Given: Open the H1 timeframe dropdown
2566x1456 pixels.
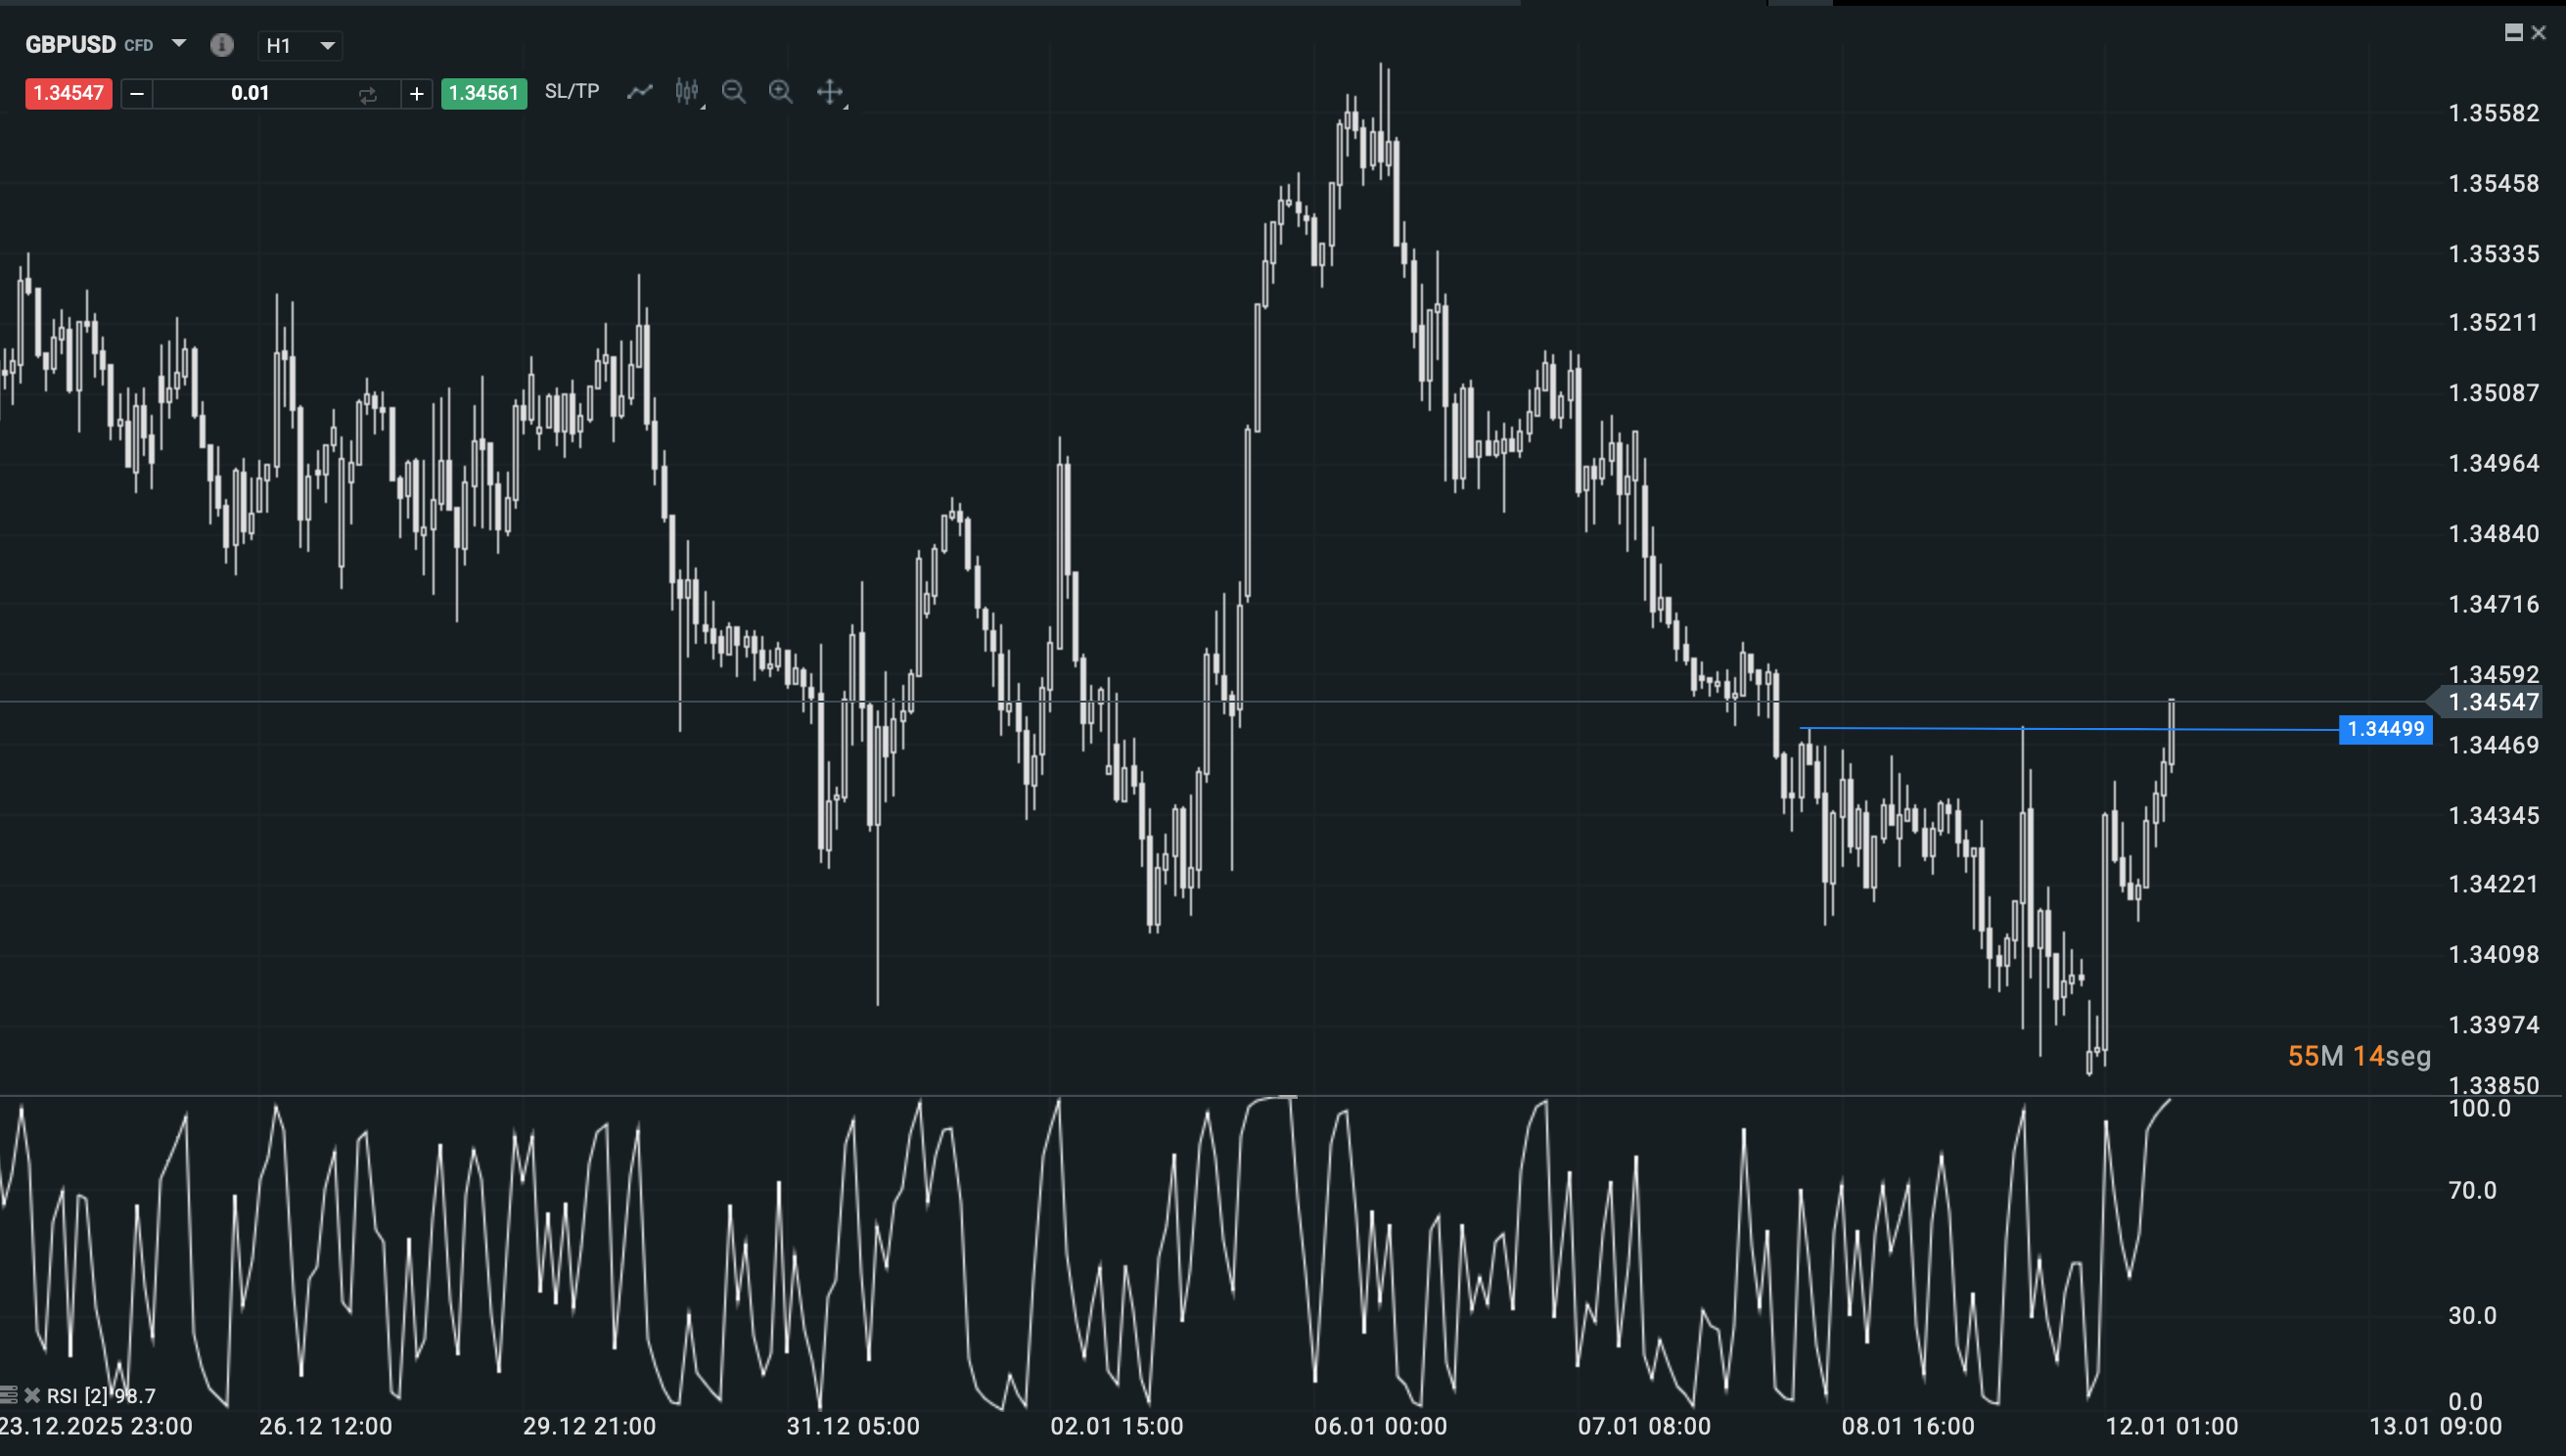Looking at the screenshot, I should click(300, 45).
